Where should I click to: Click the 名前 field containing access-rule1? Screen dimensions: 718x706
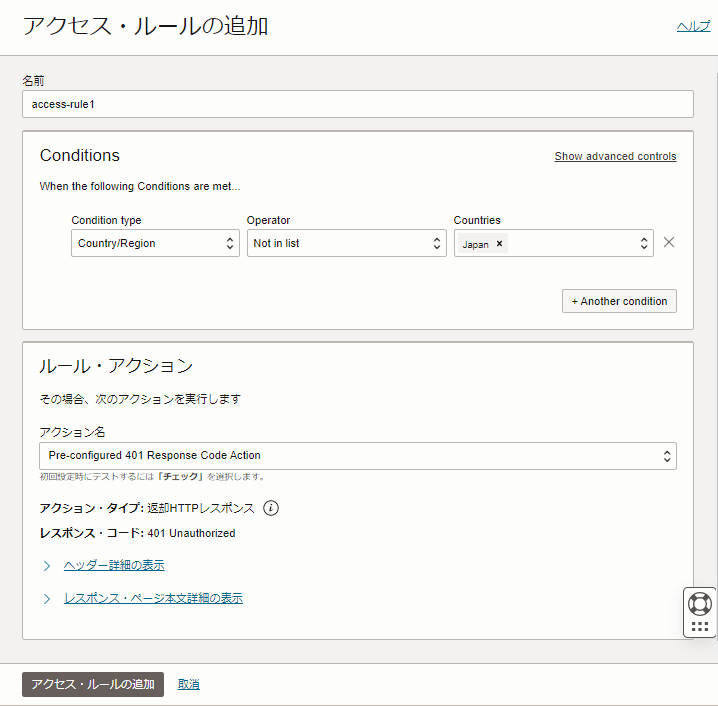[357, 104]
